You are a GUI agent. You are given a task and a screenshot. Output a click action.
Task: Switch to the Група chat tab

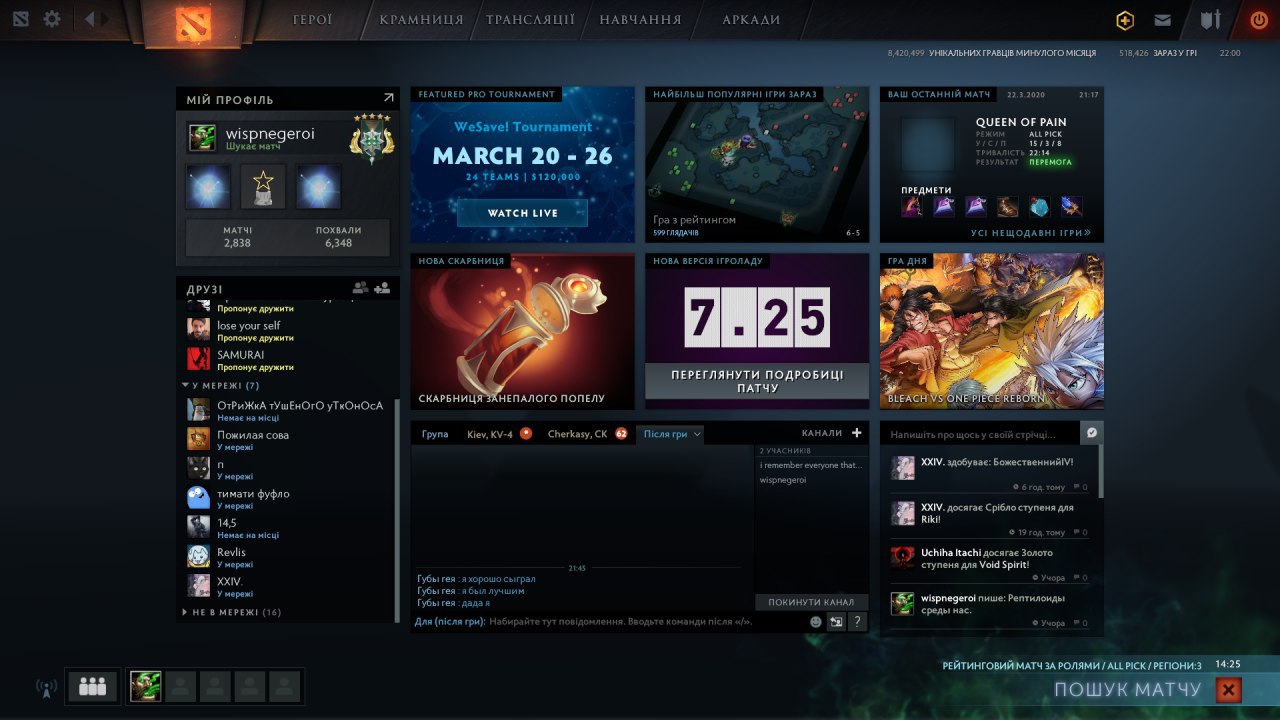(435, 434)
